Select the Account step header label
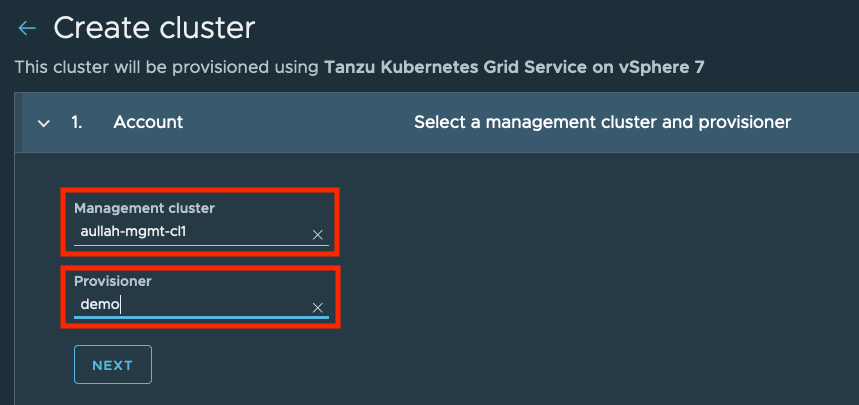This screenshot has height=405, width=859. [148, 122]
